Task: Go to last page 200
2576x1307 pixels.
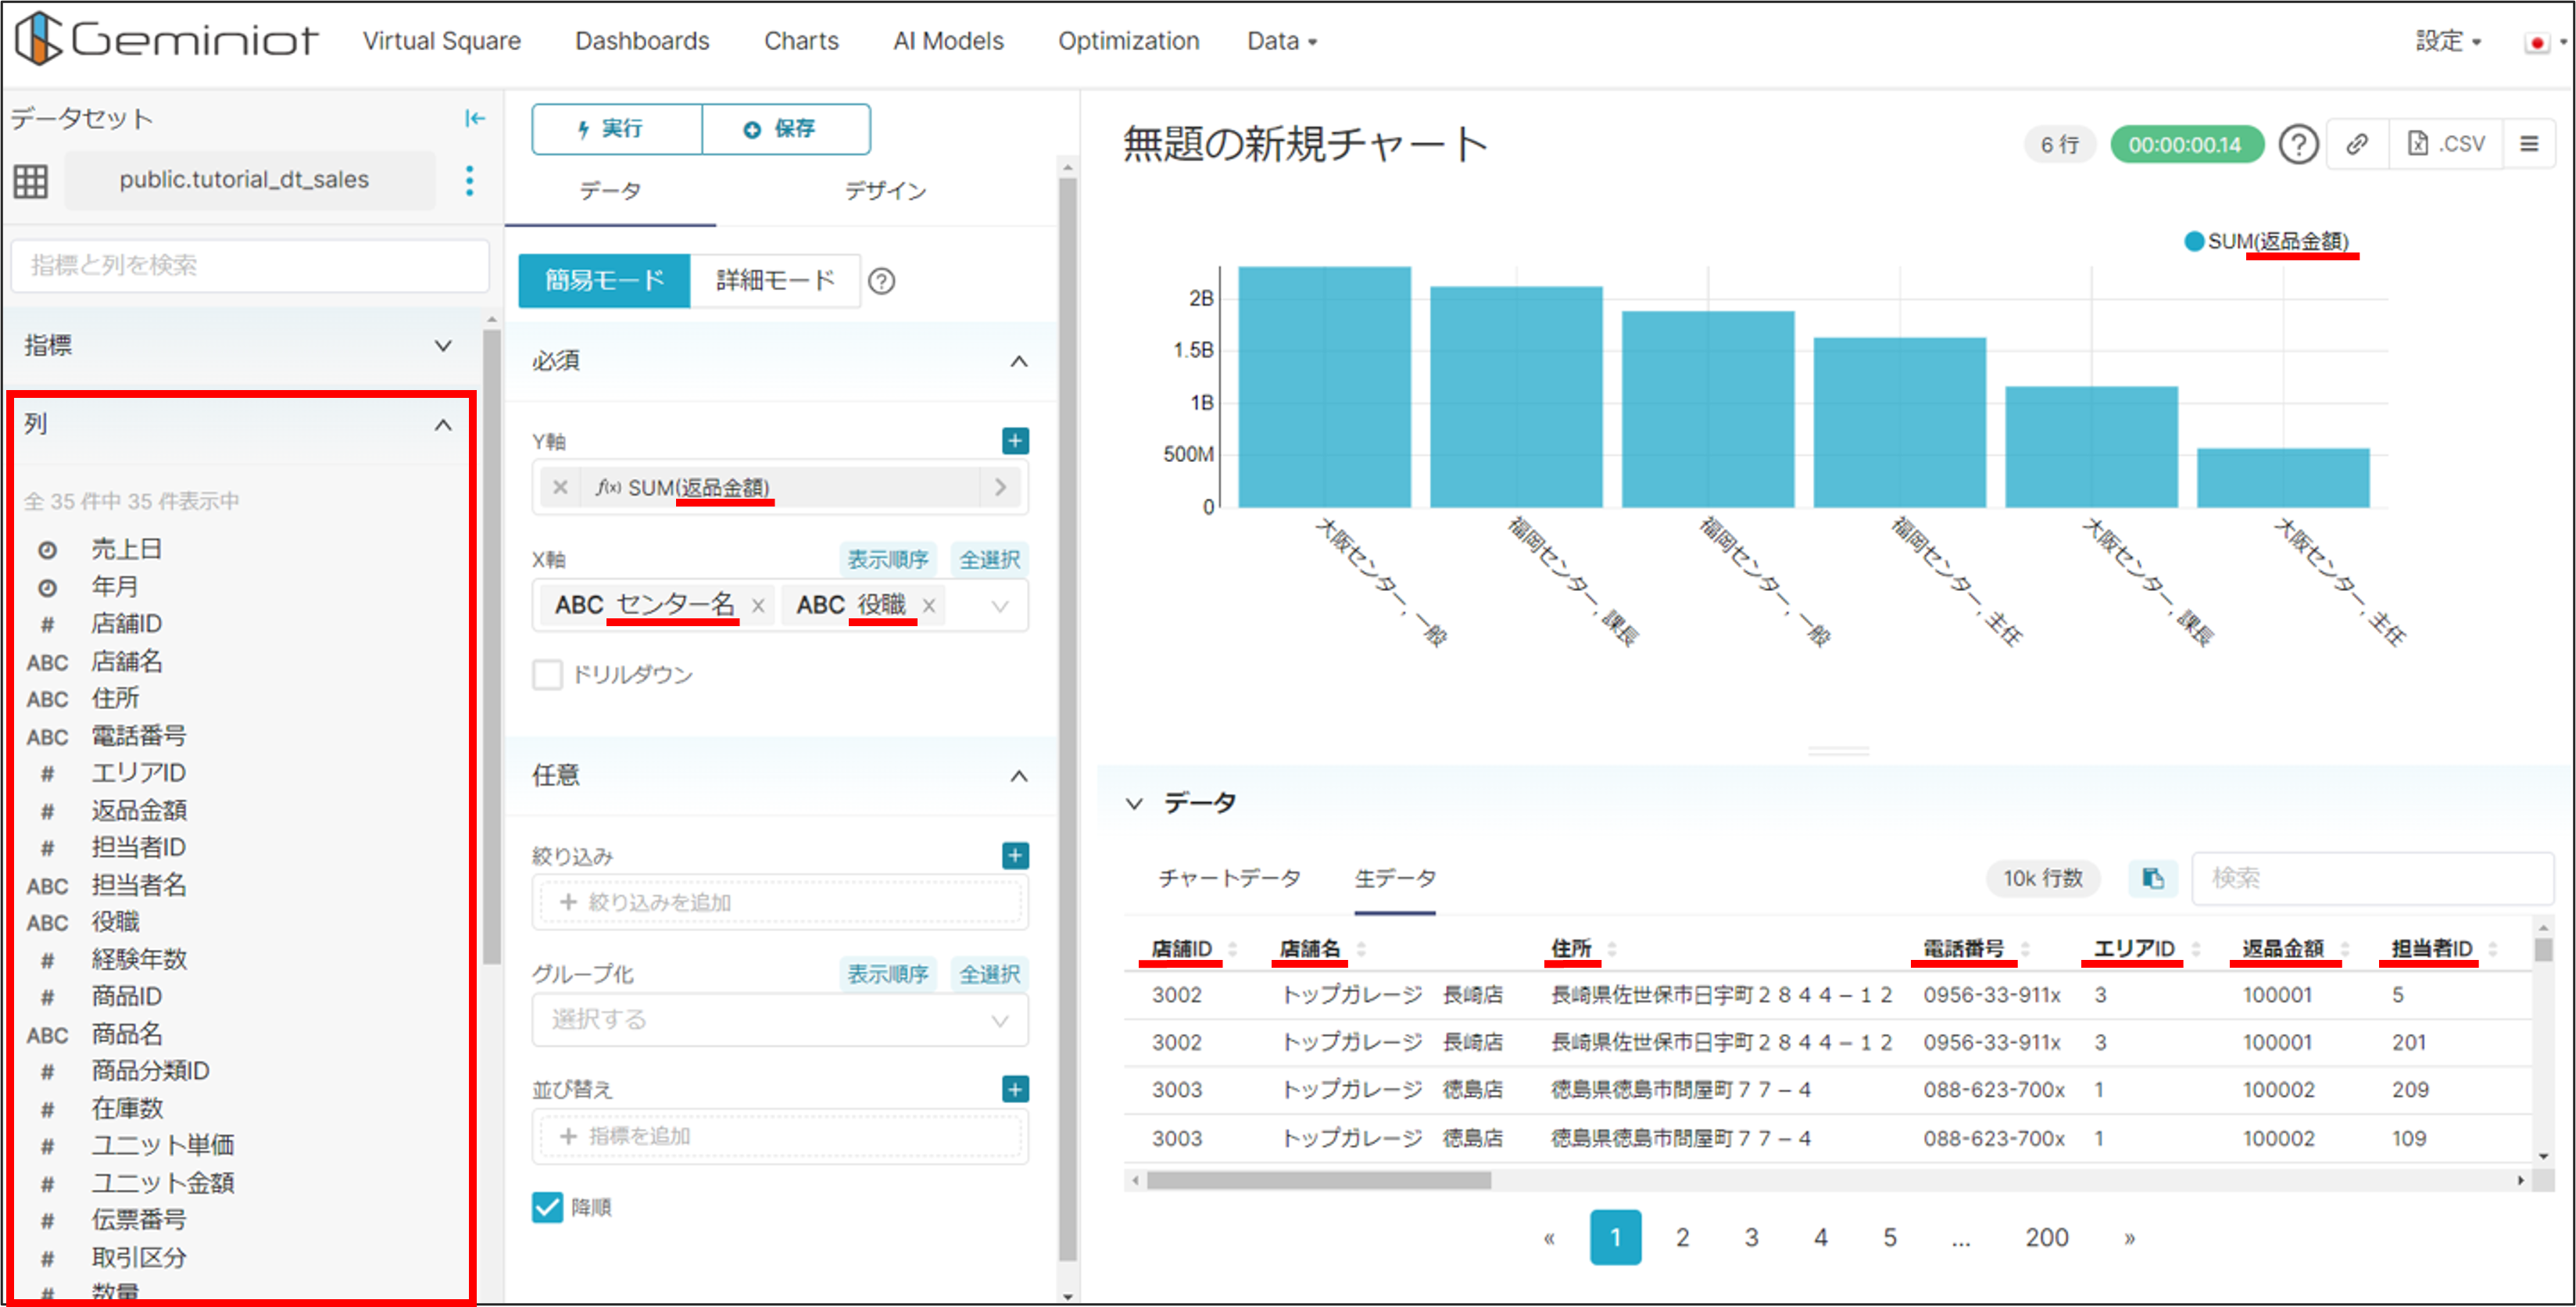Action: 2046,1239
